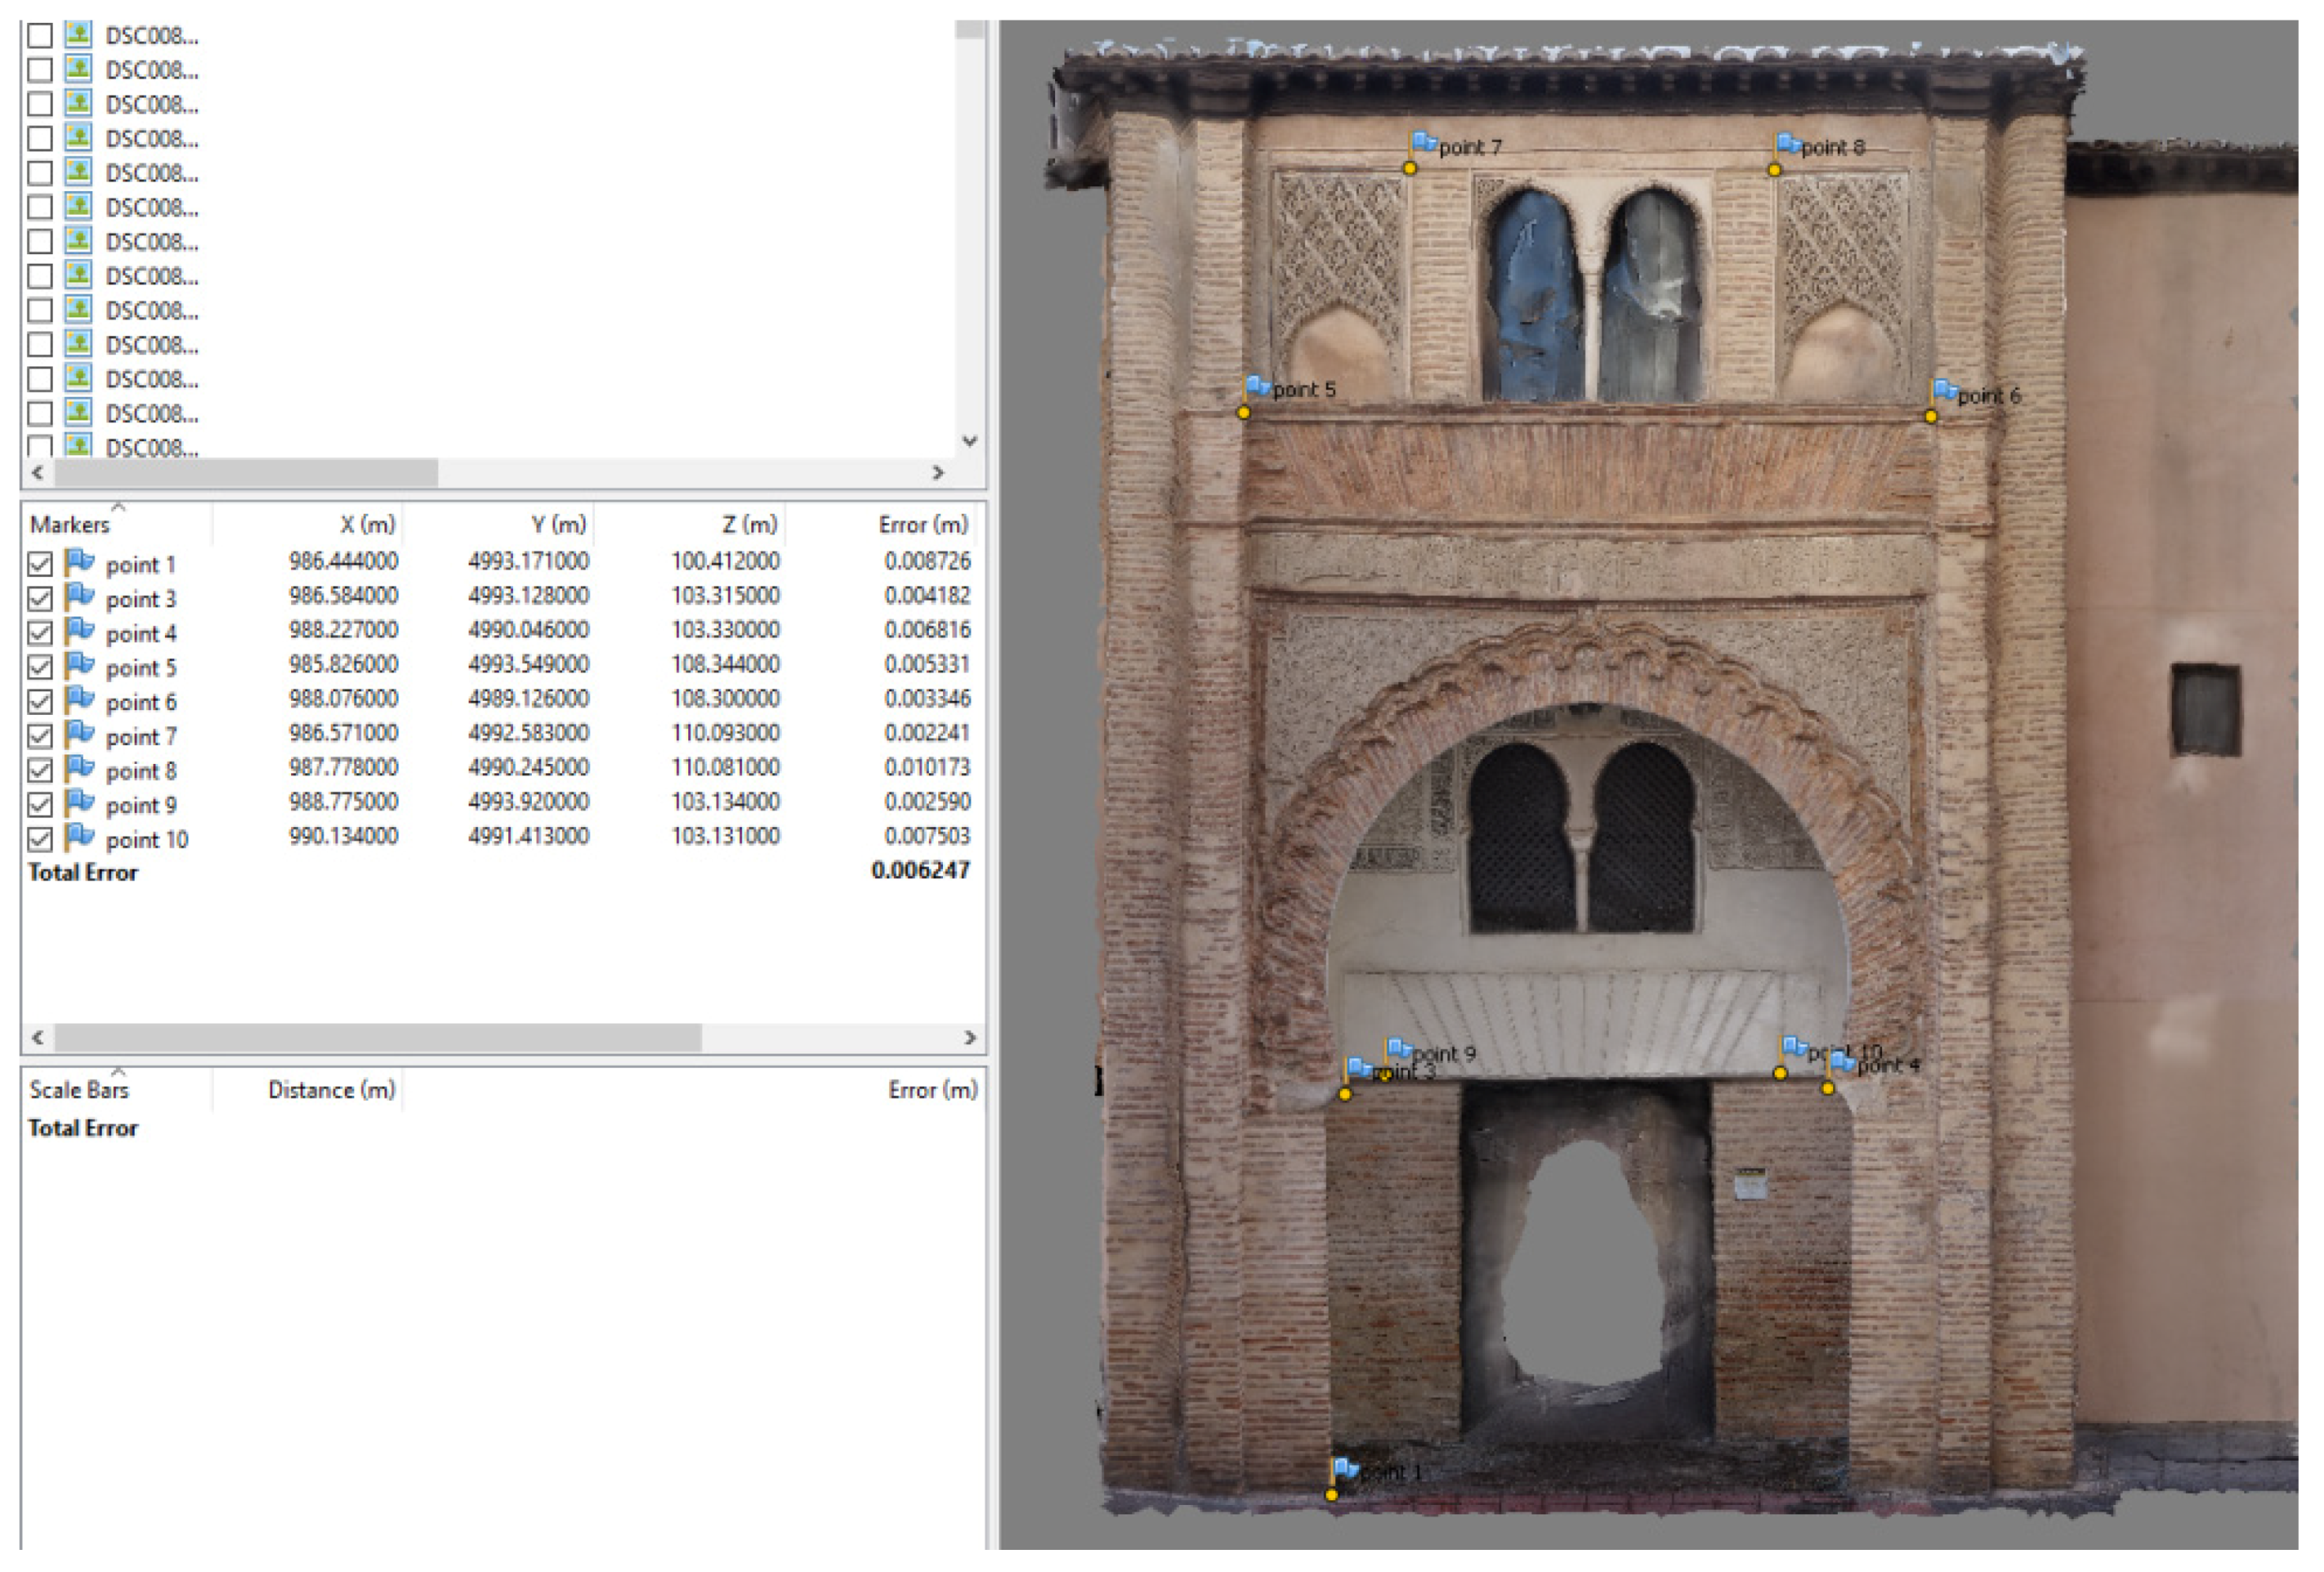Viewport: 2324px width, 1572px height.
Task: Disable point 10 marker checkbox
Action: coord(40,839)
